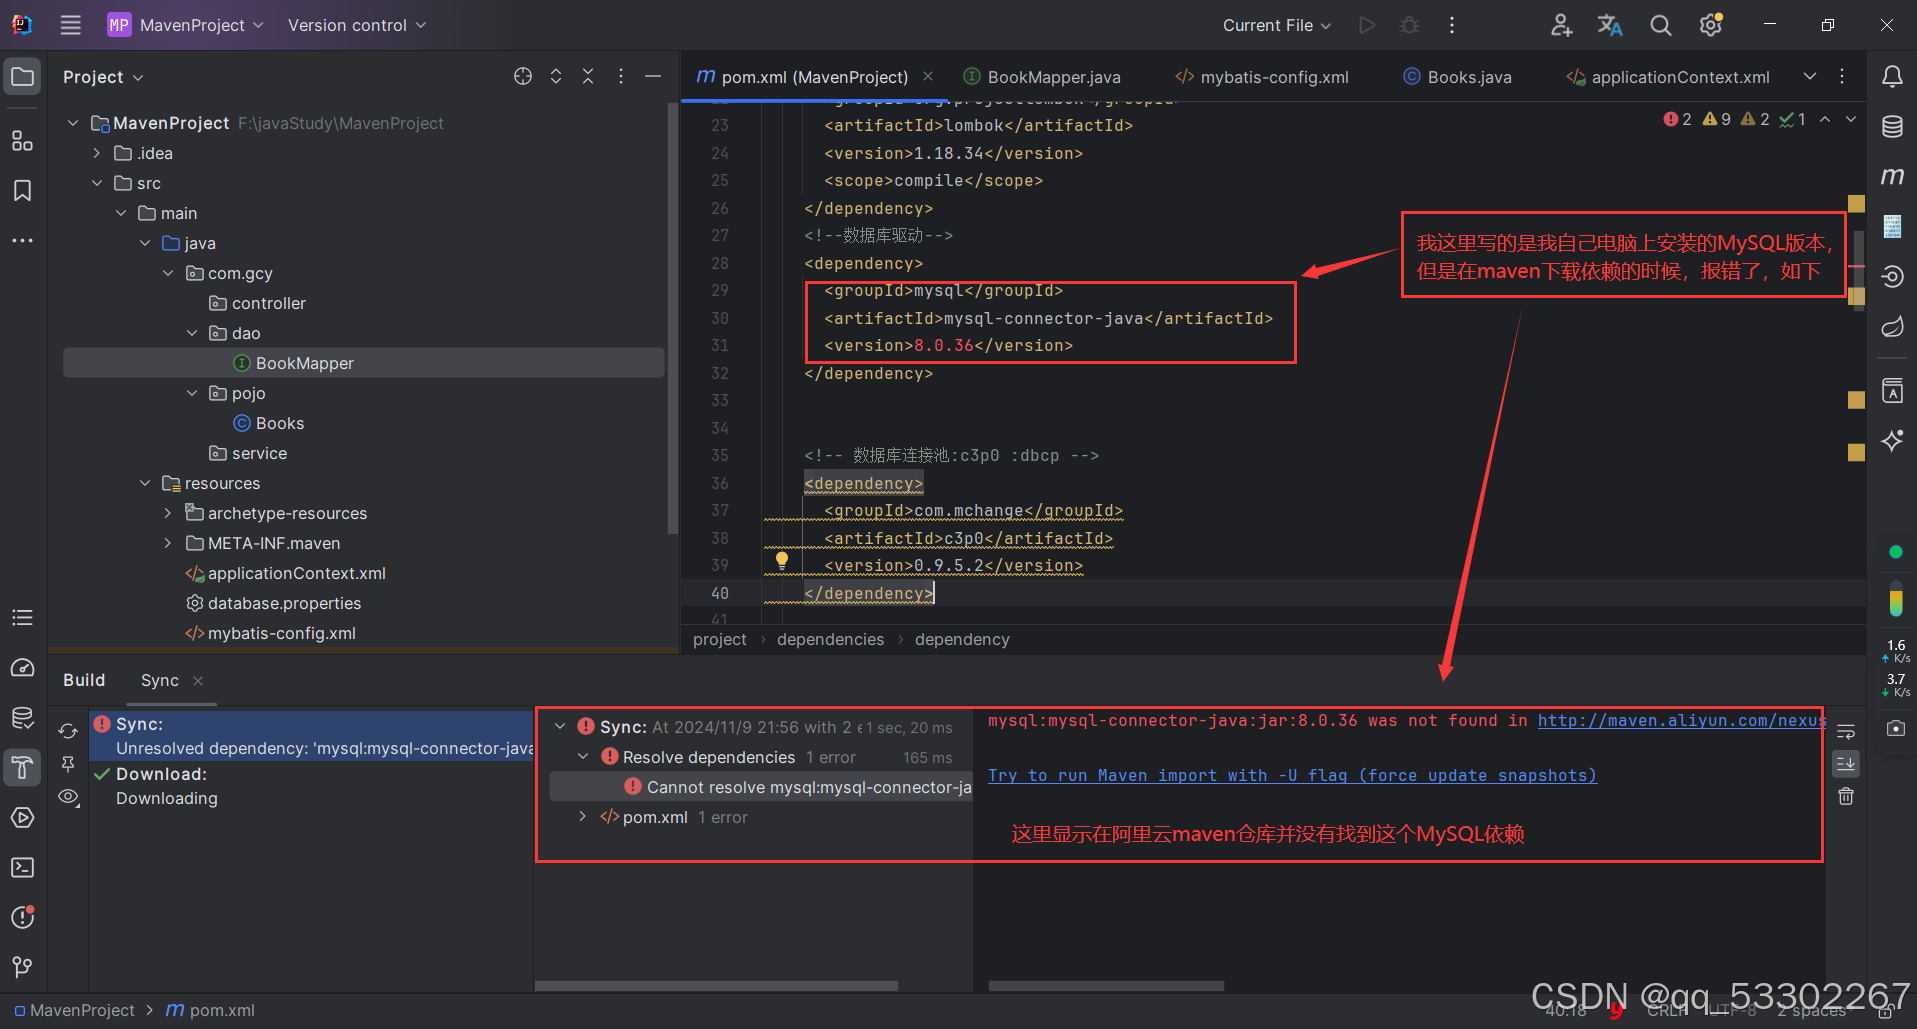The image size is (1917, 1029).
Task: Collapse the dao package
Action: click(x=192, y=333)
